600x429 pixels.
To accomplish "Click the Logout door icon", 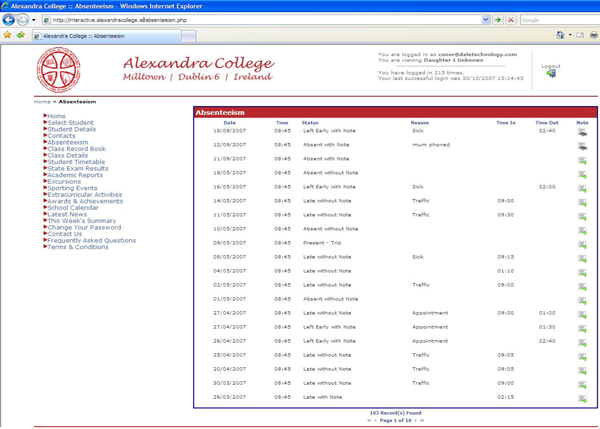I will pos(551,73).
